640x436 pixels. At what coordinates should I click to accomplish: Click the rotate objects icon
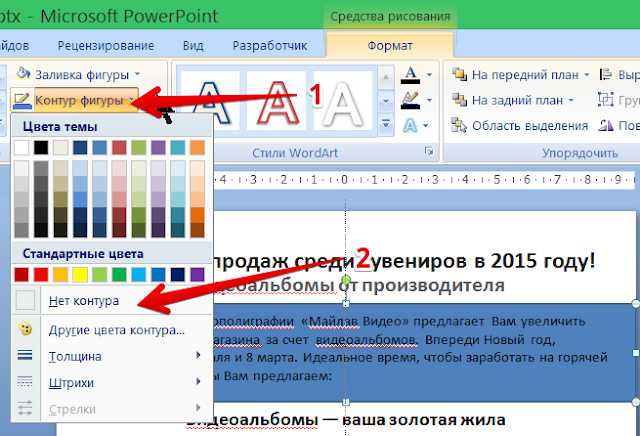[606, 125]
